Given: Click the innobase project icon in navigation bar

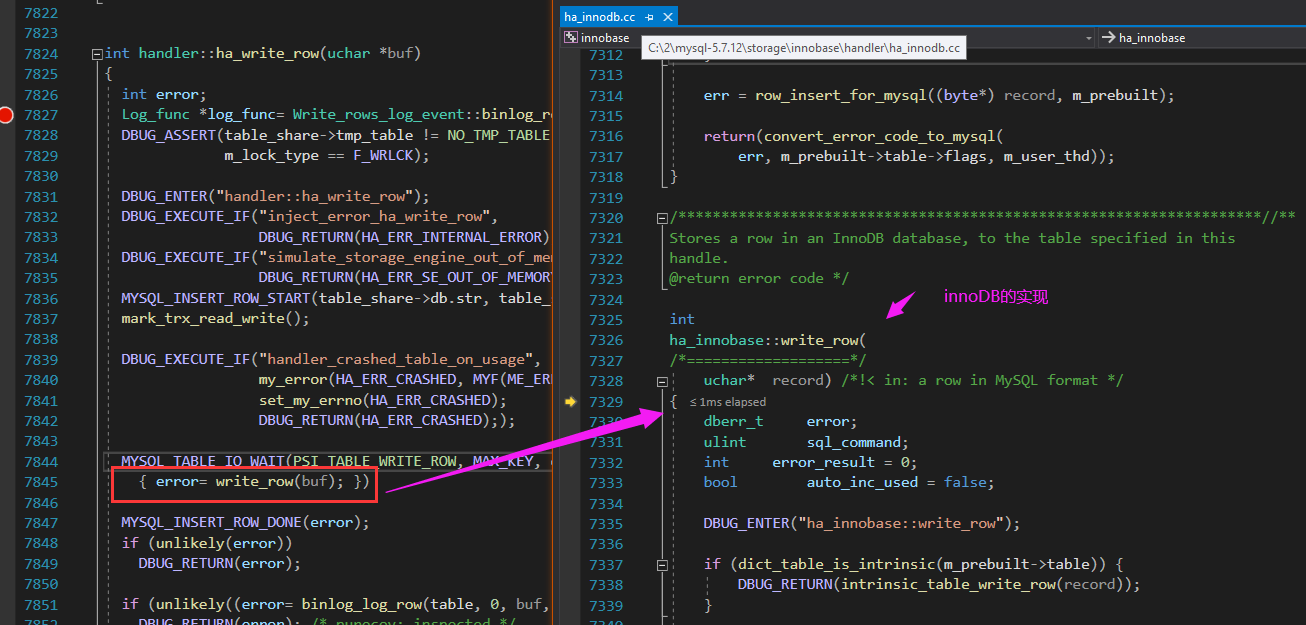Looking at the screenshot, I should pyautogui.click(x=571, y=37).
